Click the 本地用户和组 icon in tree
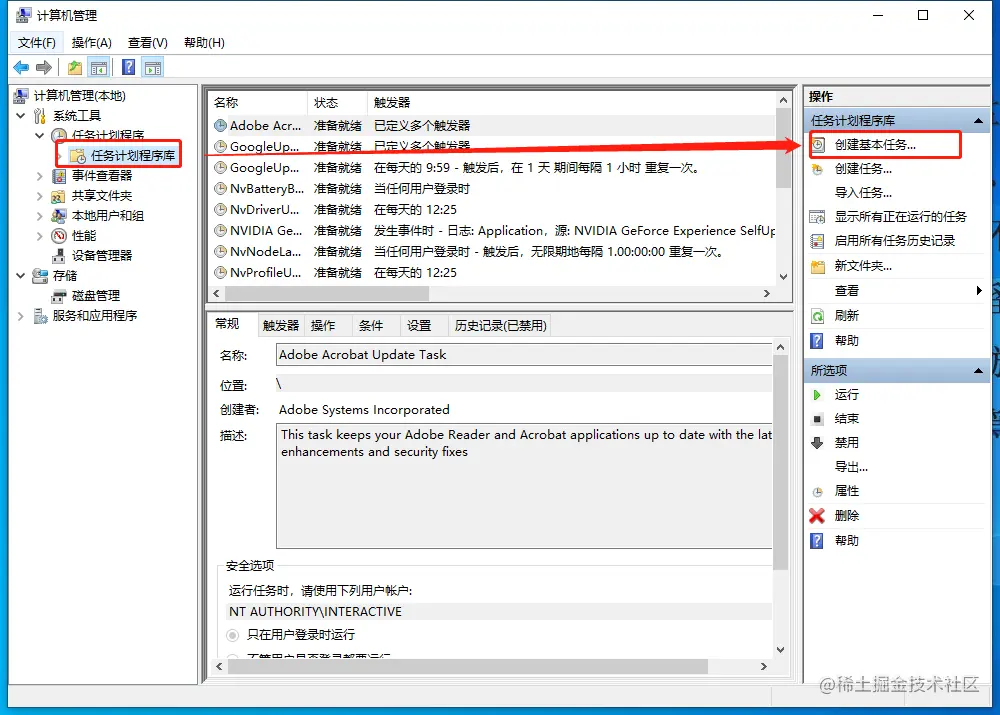This screenshot has height=715, width=1000. [59, 216]
